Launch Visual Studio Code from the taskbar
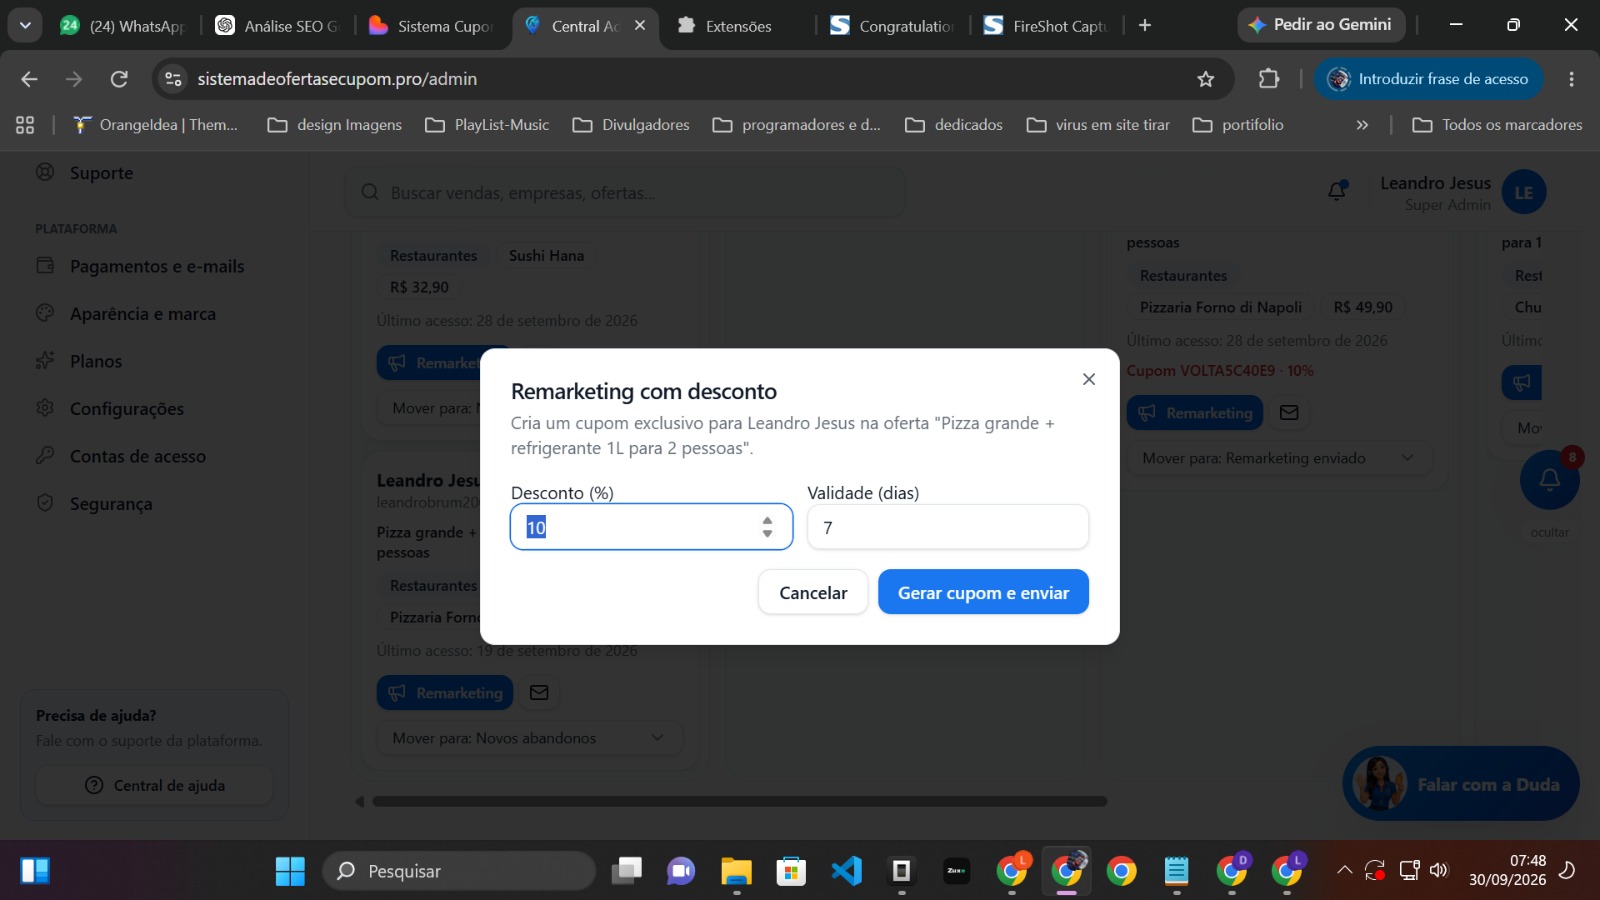 click(x=846, y=871)
